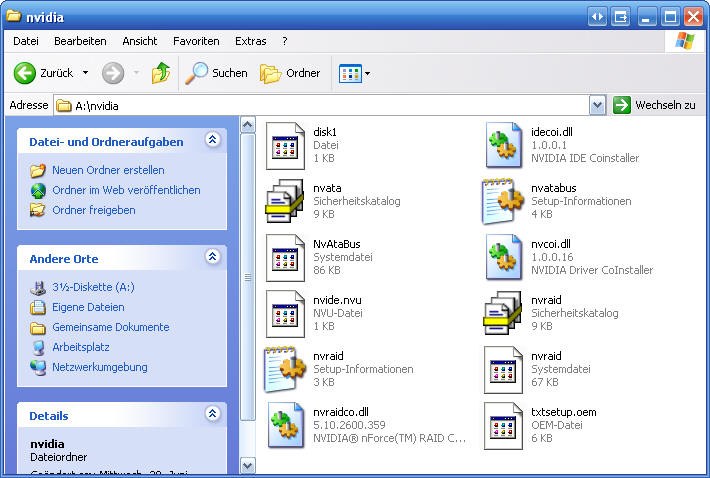
Task: Collapse the Andere Orte panel
Action: (213, 257)
